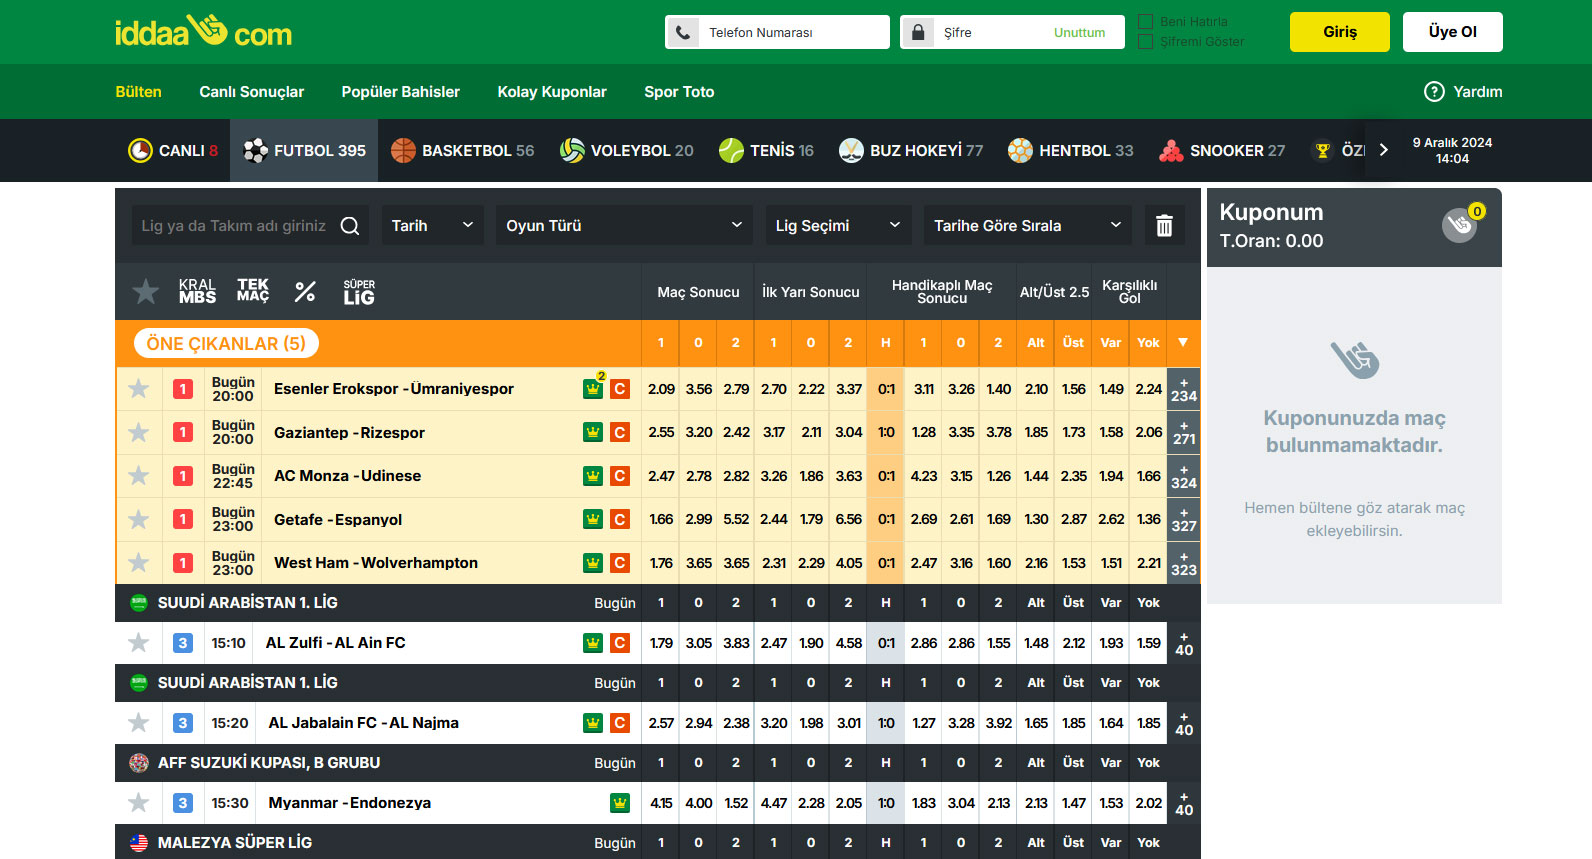Image resolution: width=1592 pixels, height=859 pixels.
Task: Open Spor Toto tab
Action: [x=679, y=92]
